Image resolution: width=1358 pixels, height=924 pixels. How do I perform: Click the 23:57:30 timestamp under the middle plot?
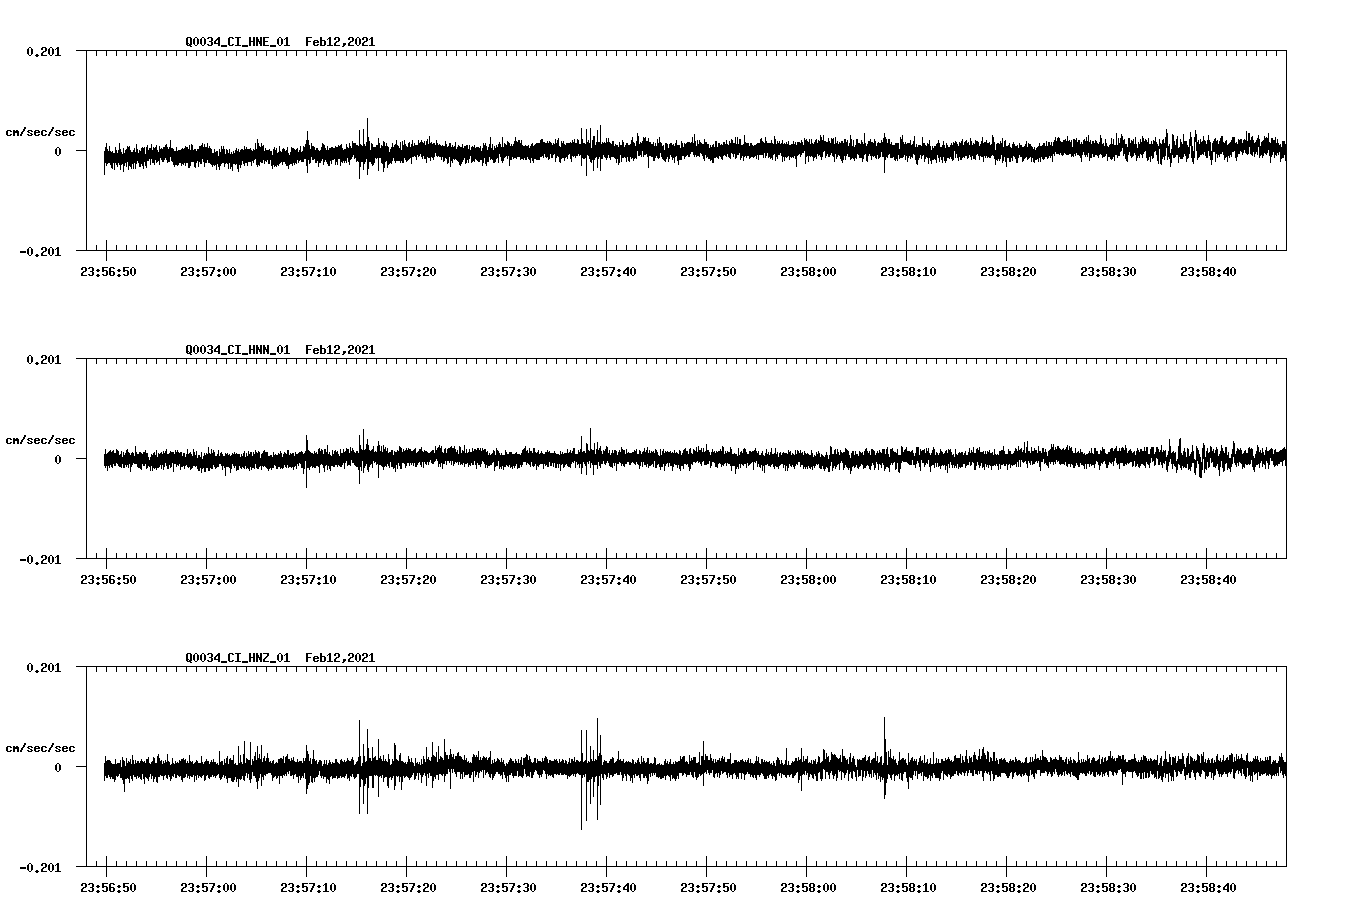[x=510, y=576]
